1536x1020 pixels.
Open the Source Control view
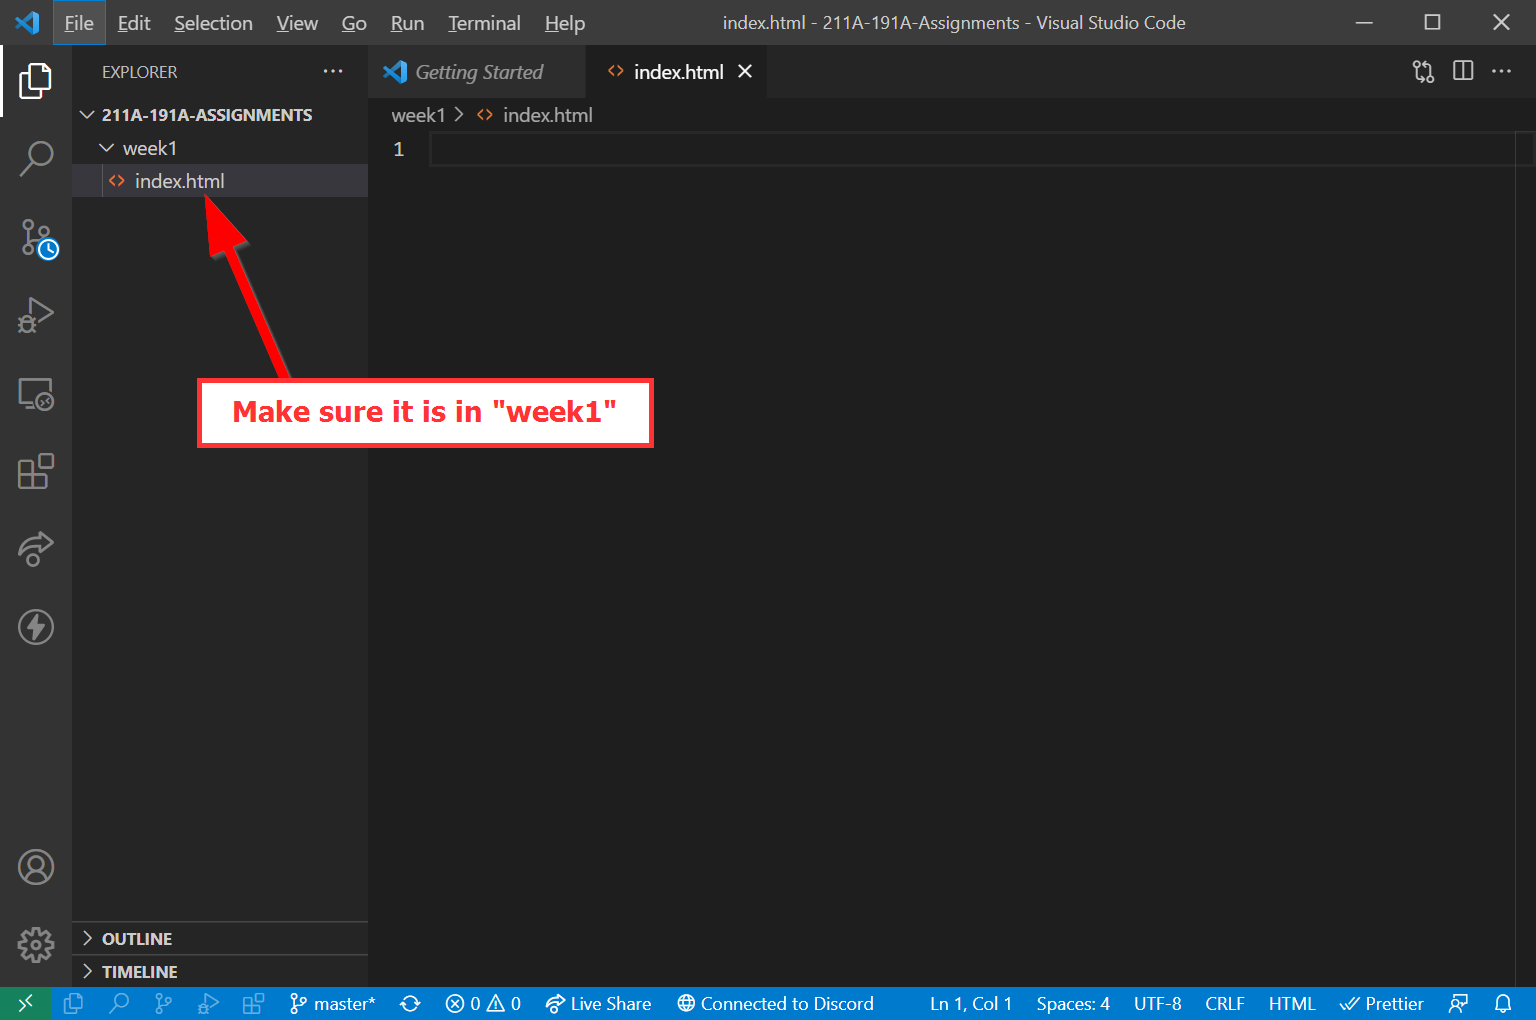pos(38,239)
